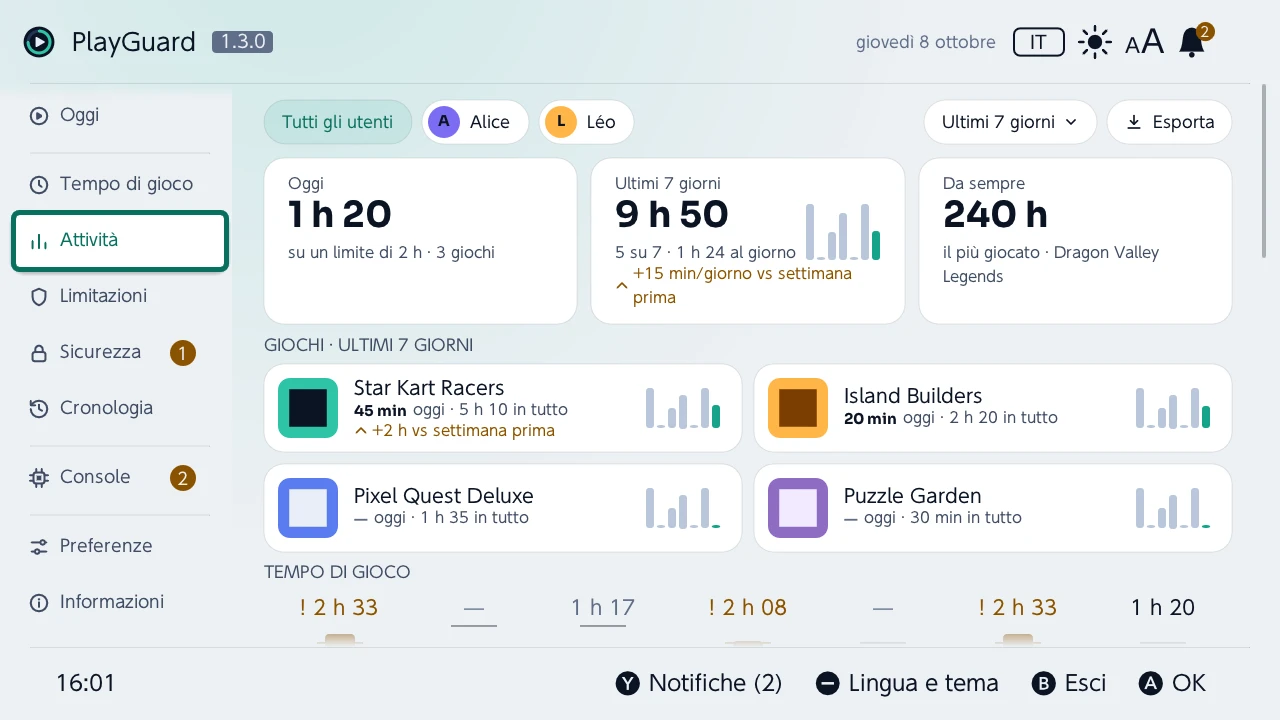Viewport: 1280px width, 720px height.
Task: Click Star Kart Racers weekly bar chart
Action: [683, 408]
